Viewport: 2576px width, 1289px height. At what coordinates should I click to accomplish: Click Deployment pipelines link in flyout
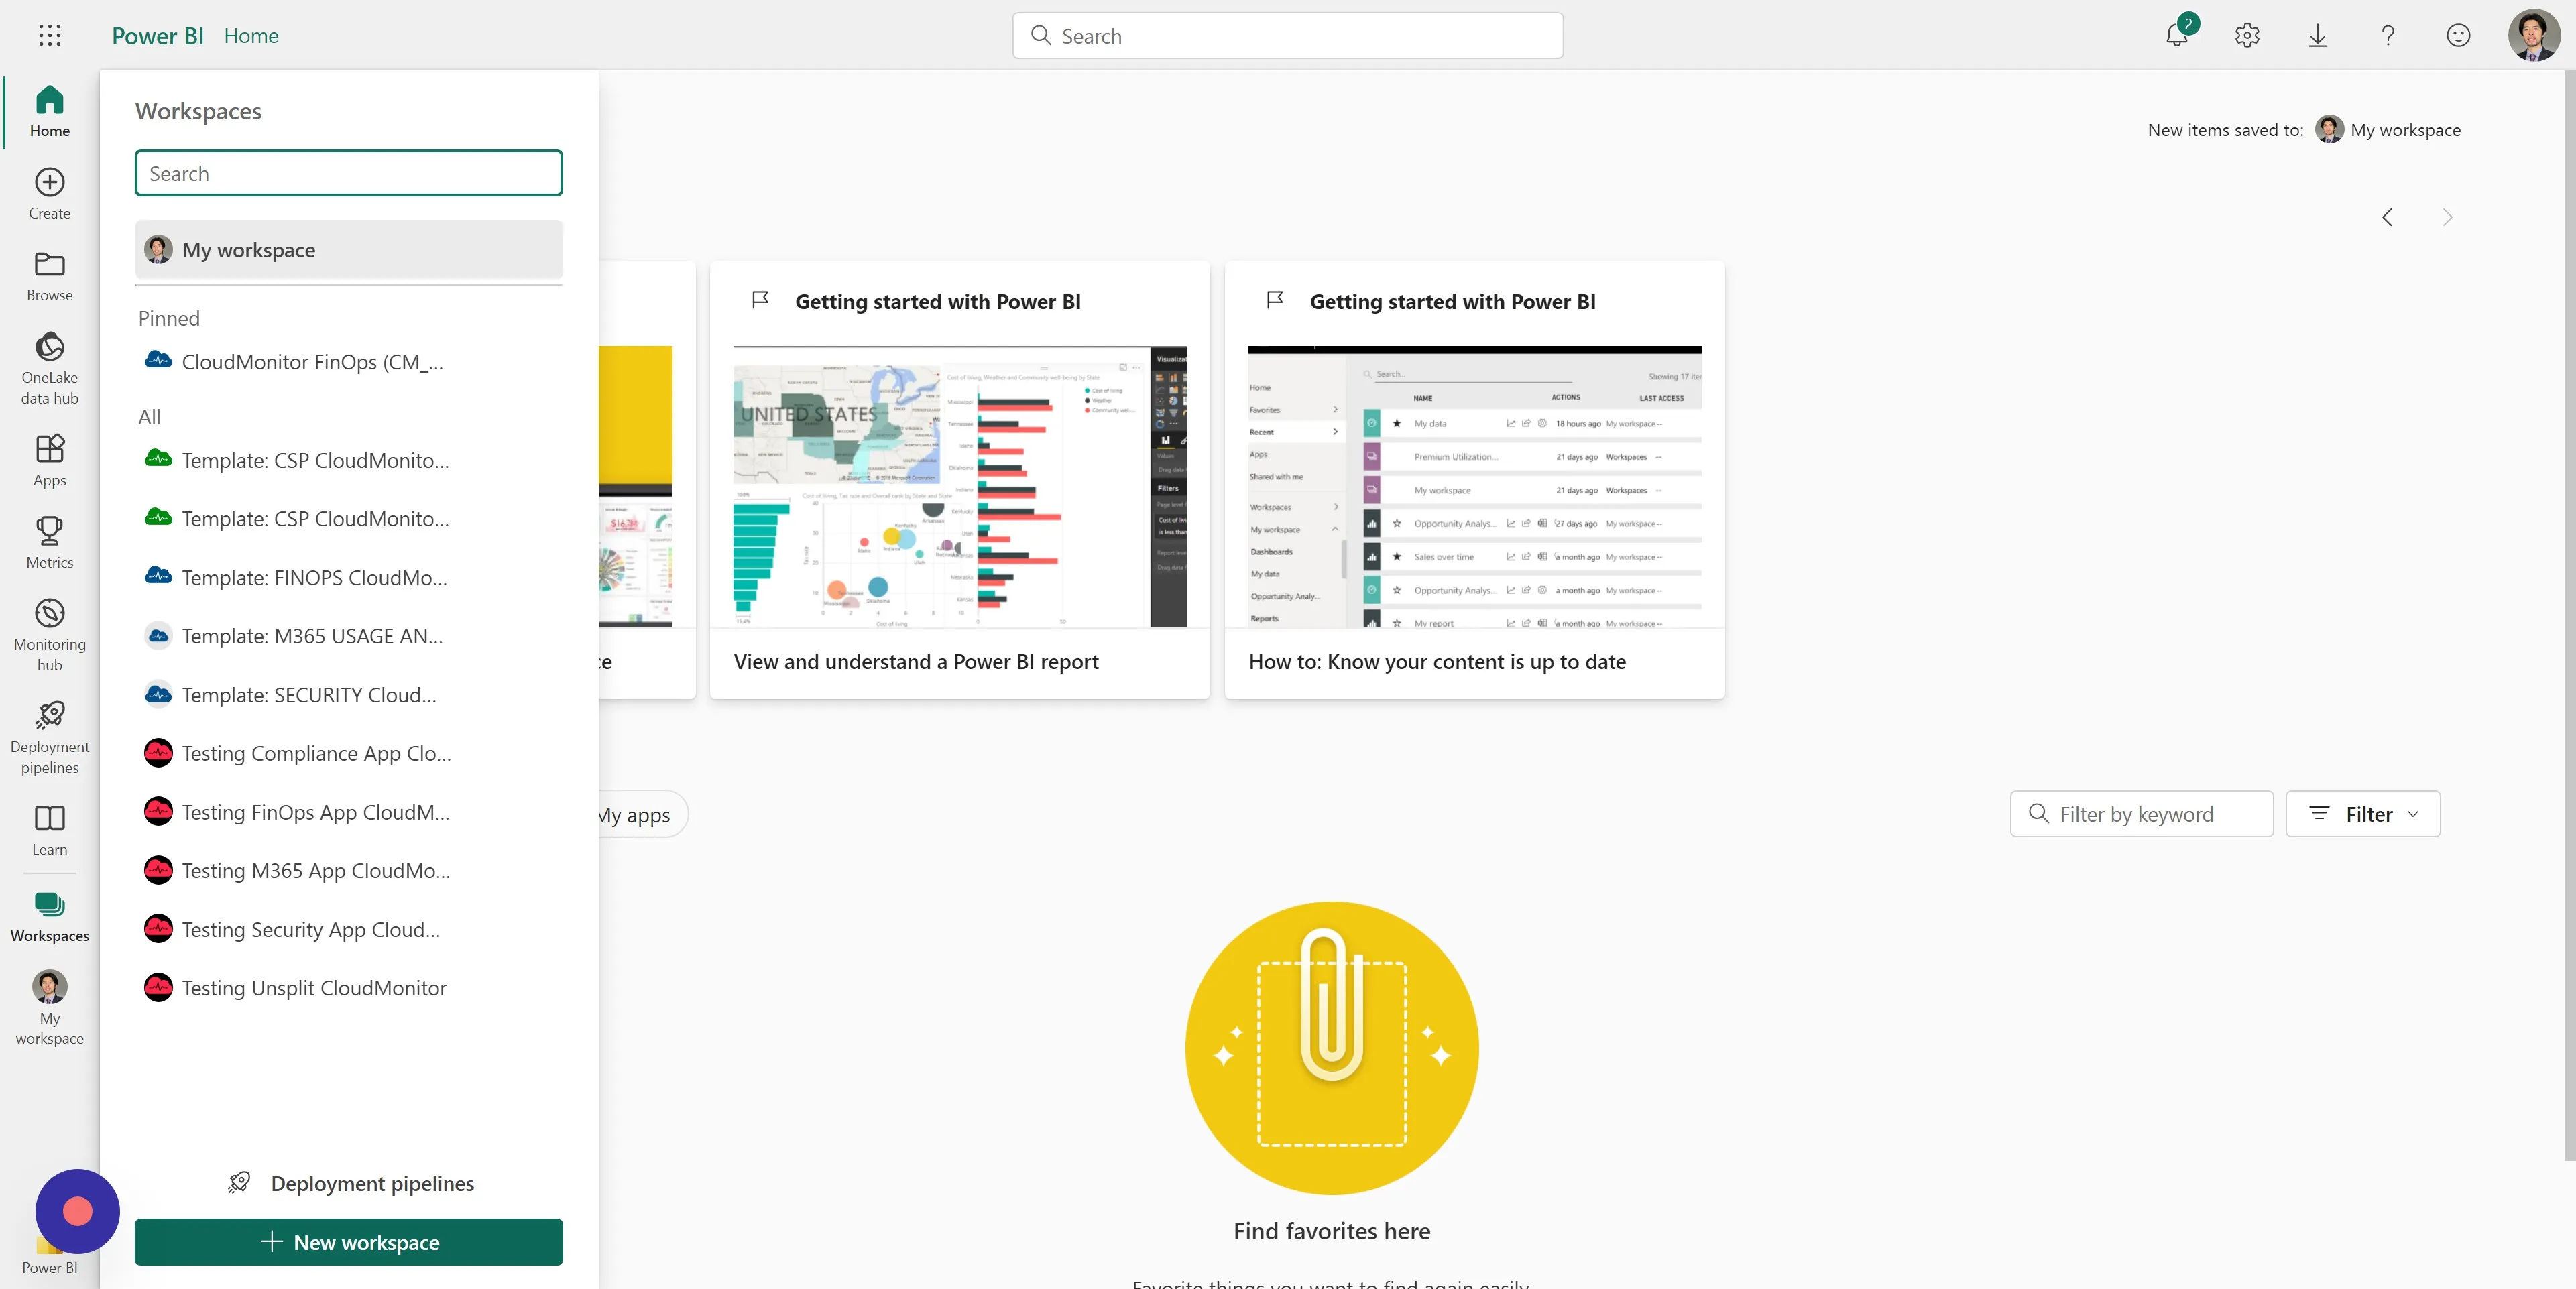coord(350,1183)
